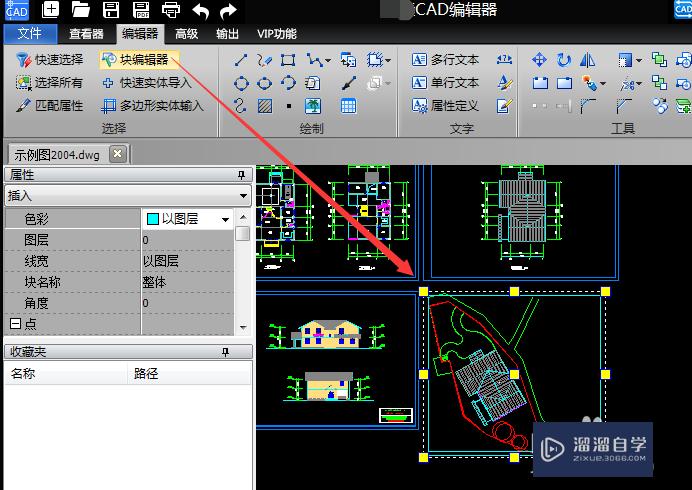Image resolution: width=692 pixels, height=490 pixels.
Task: Select the Ellipse drawing tool
Action: [x=264, y=83]
